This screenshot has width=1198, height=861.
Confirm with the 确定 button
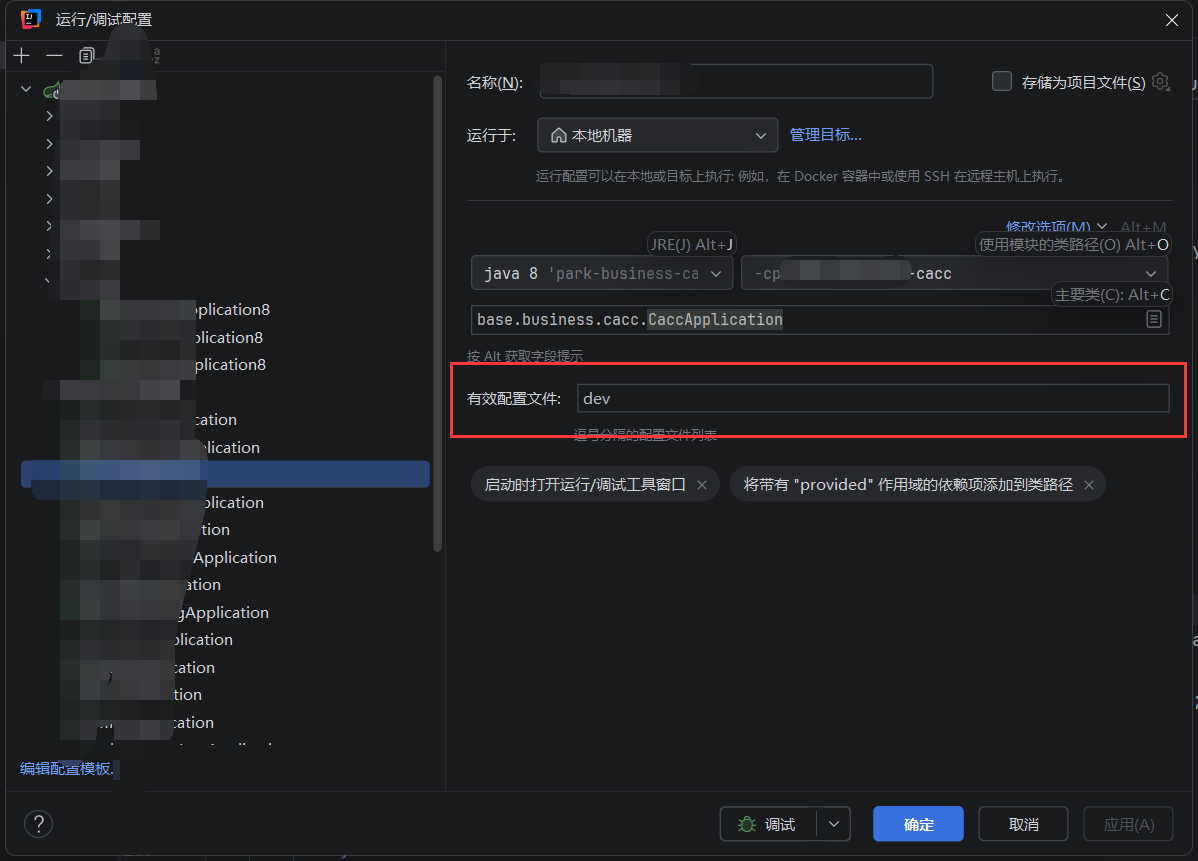click(918, 824)
